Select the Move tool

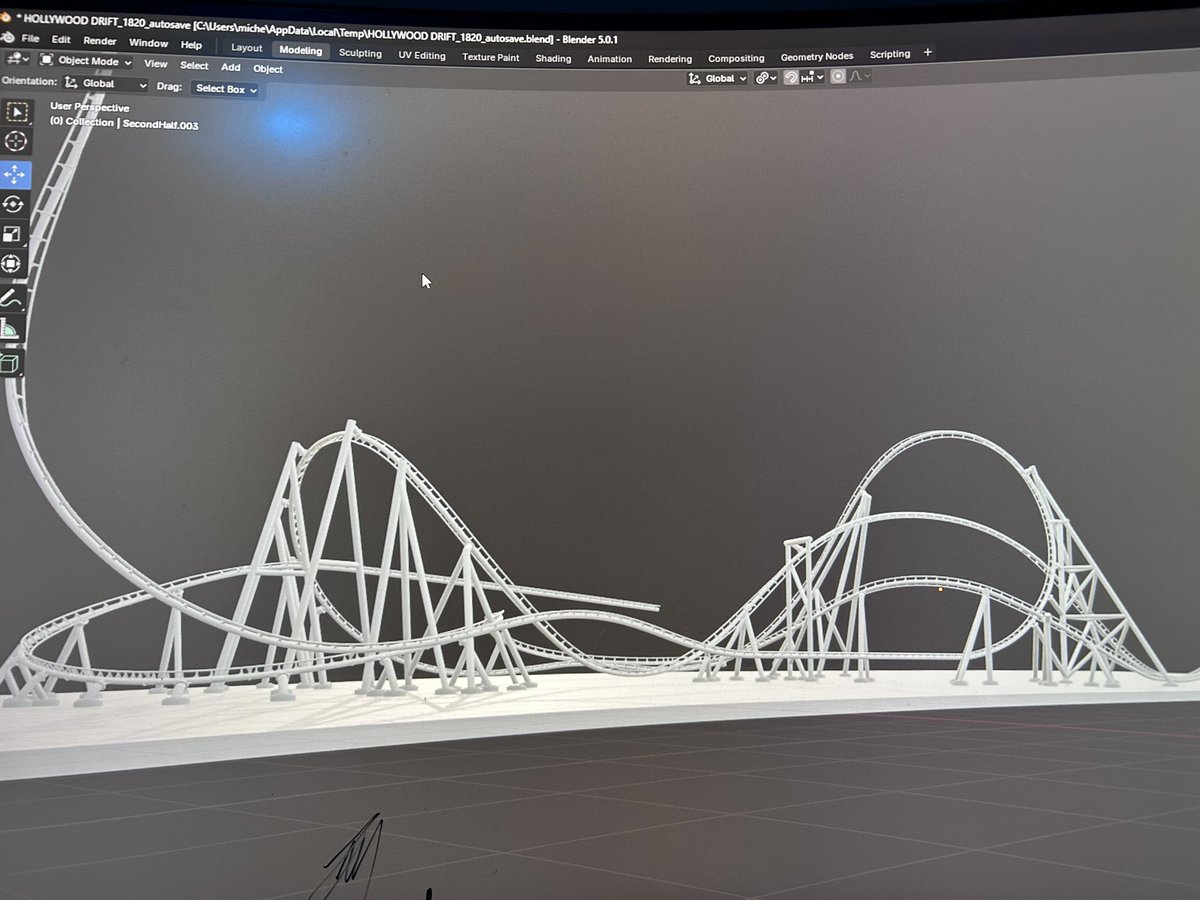(x=15, y=174)
